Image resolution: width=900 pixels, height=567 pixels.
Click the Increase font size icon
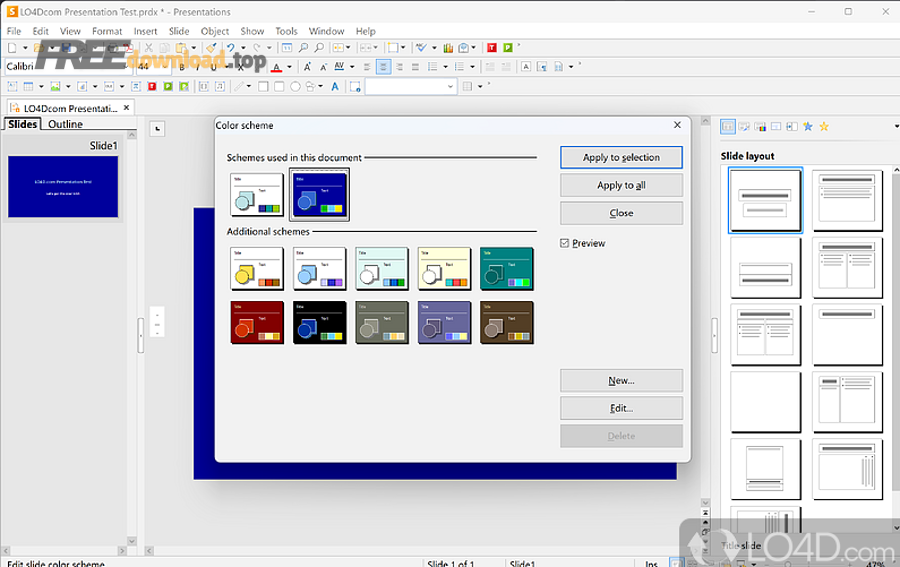[x=308, y=67]
